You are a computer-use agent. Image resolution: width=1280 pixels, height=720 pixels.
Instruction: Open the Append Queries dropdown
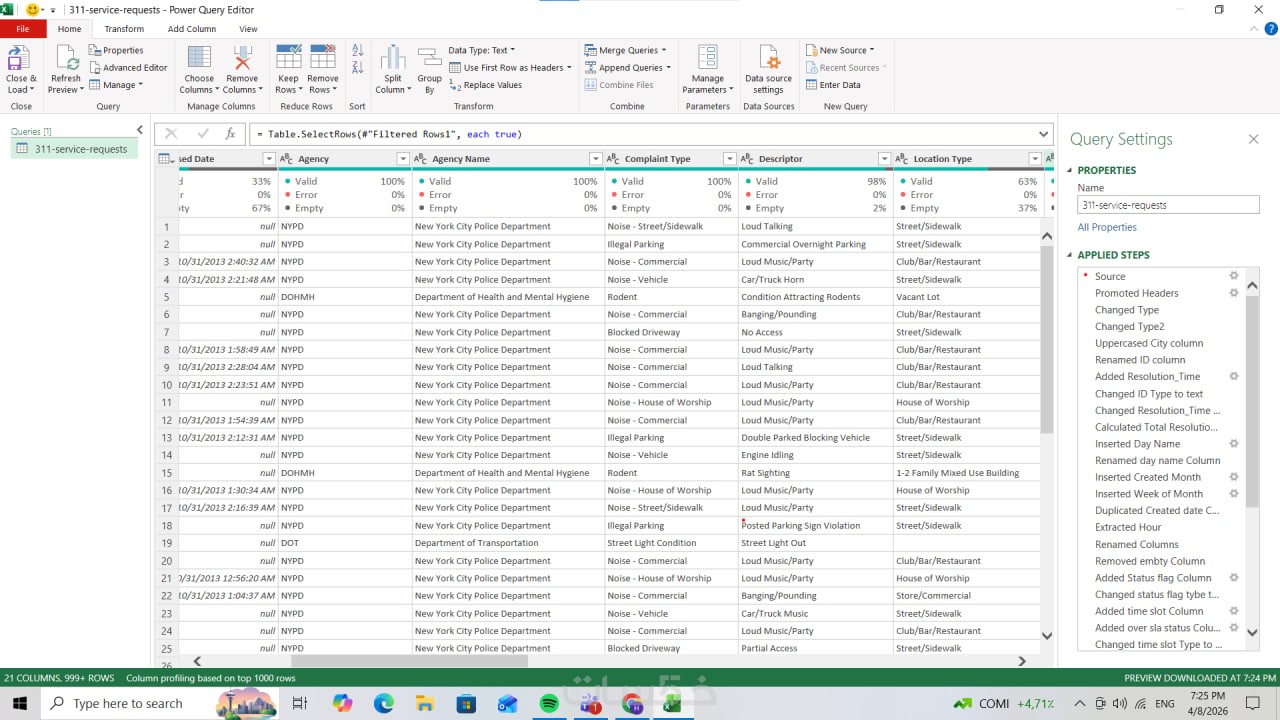point(628,68)
